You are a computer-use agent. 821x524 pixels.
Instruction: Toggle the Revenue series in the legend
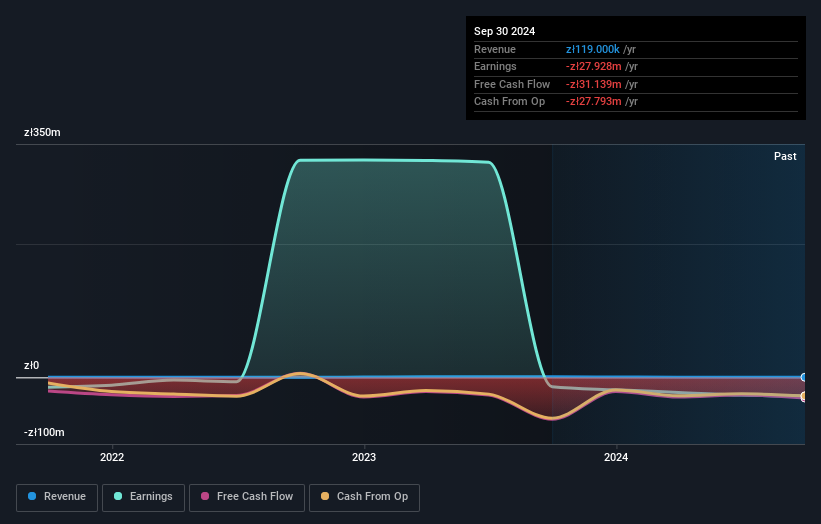point(57,497)
